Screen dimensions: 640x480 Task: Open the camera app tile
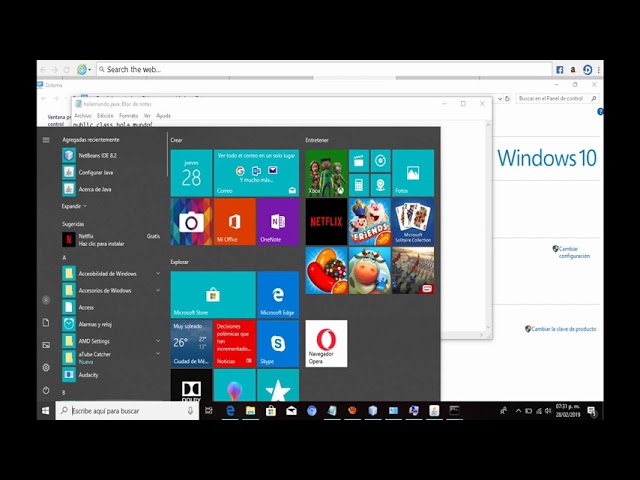pyautogui.click(x=191, y=222)
